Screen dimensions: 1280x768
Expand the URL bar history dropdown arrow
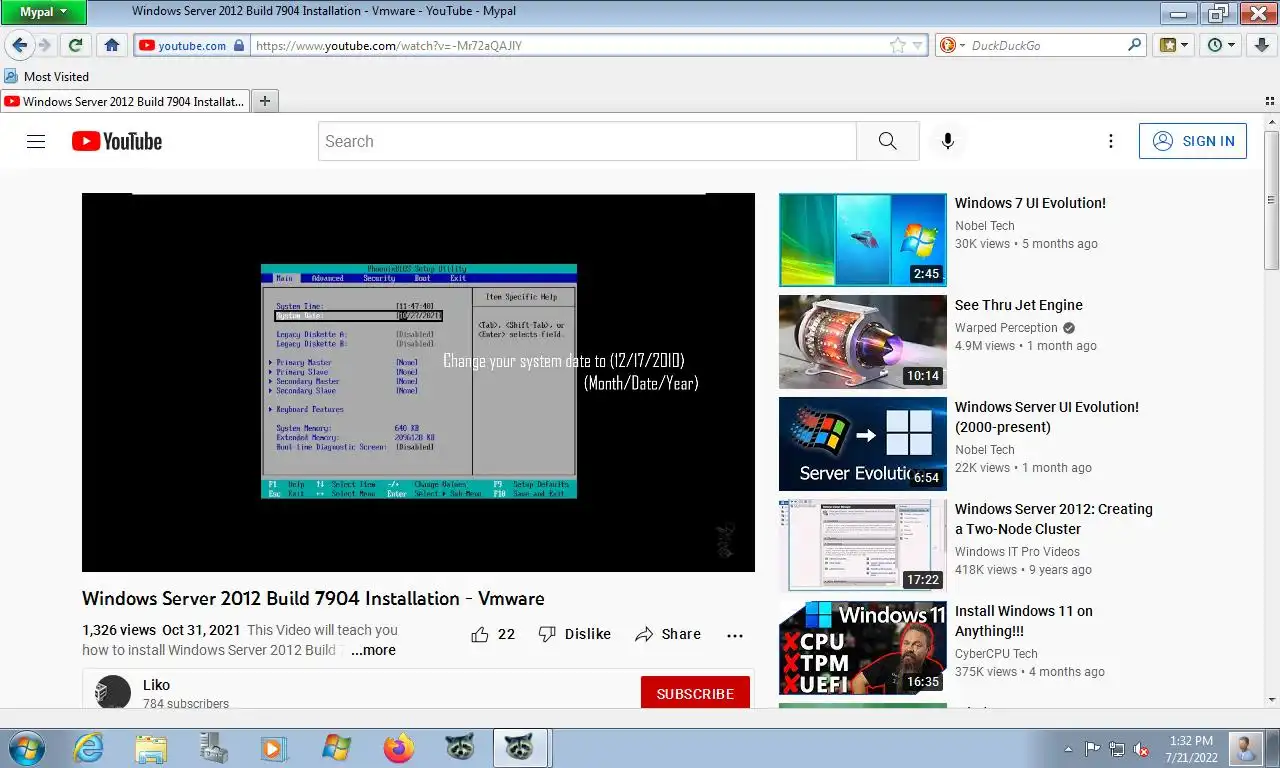(917, 45)
